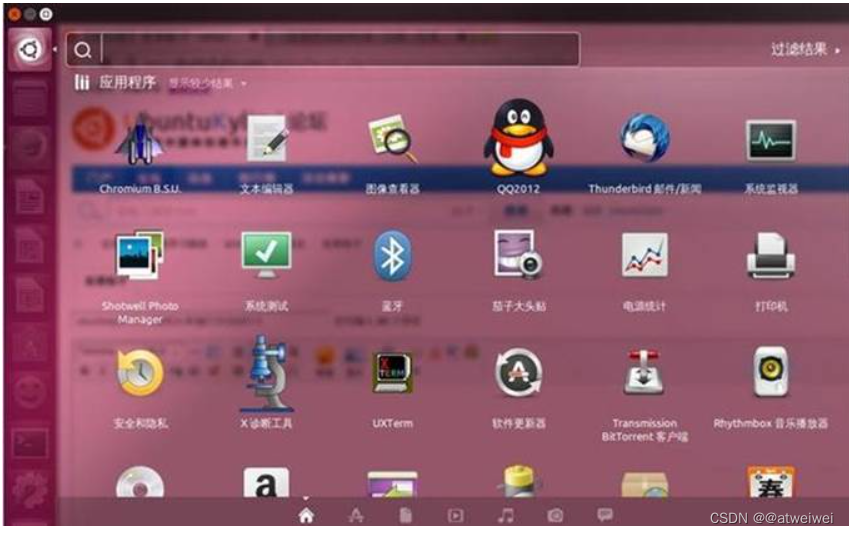
Task: Open 电源统计 power statistics
Action: [644, 255]
